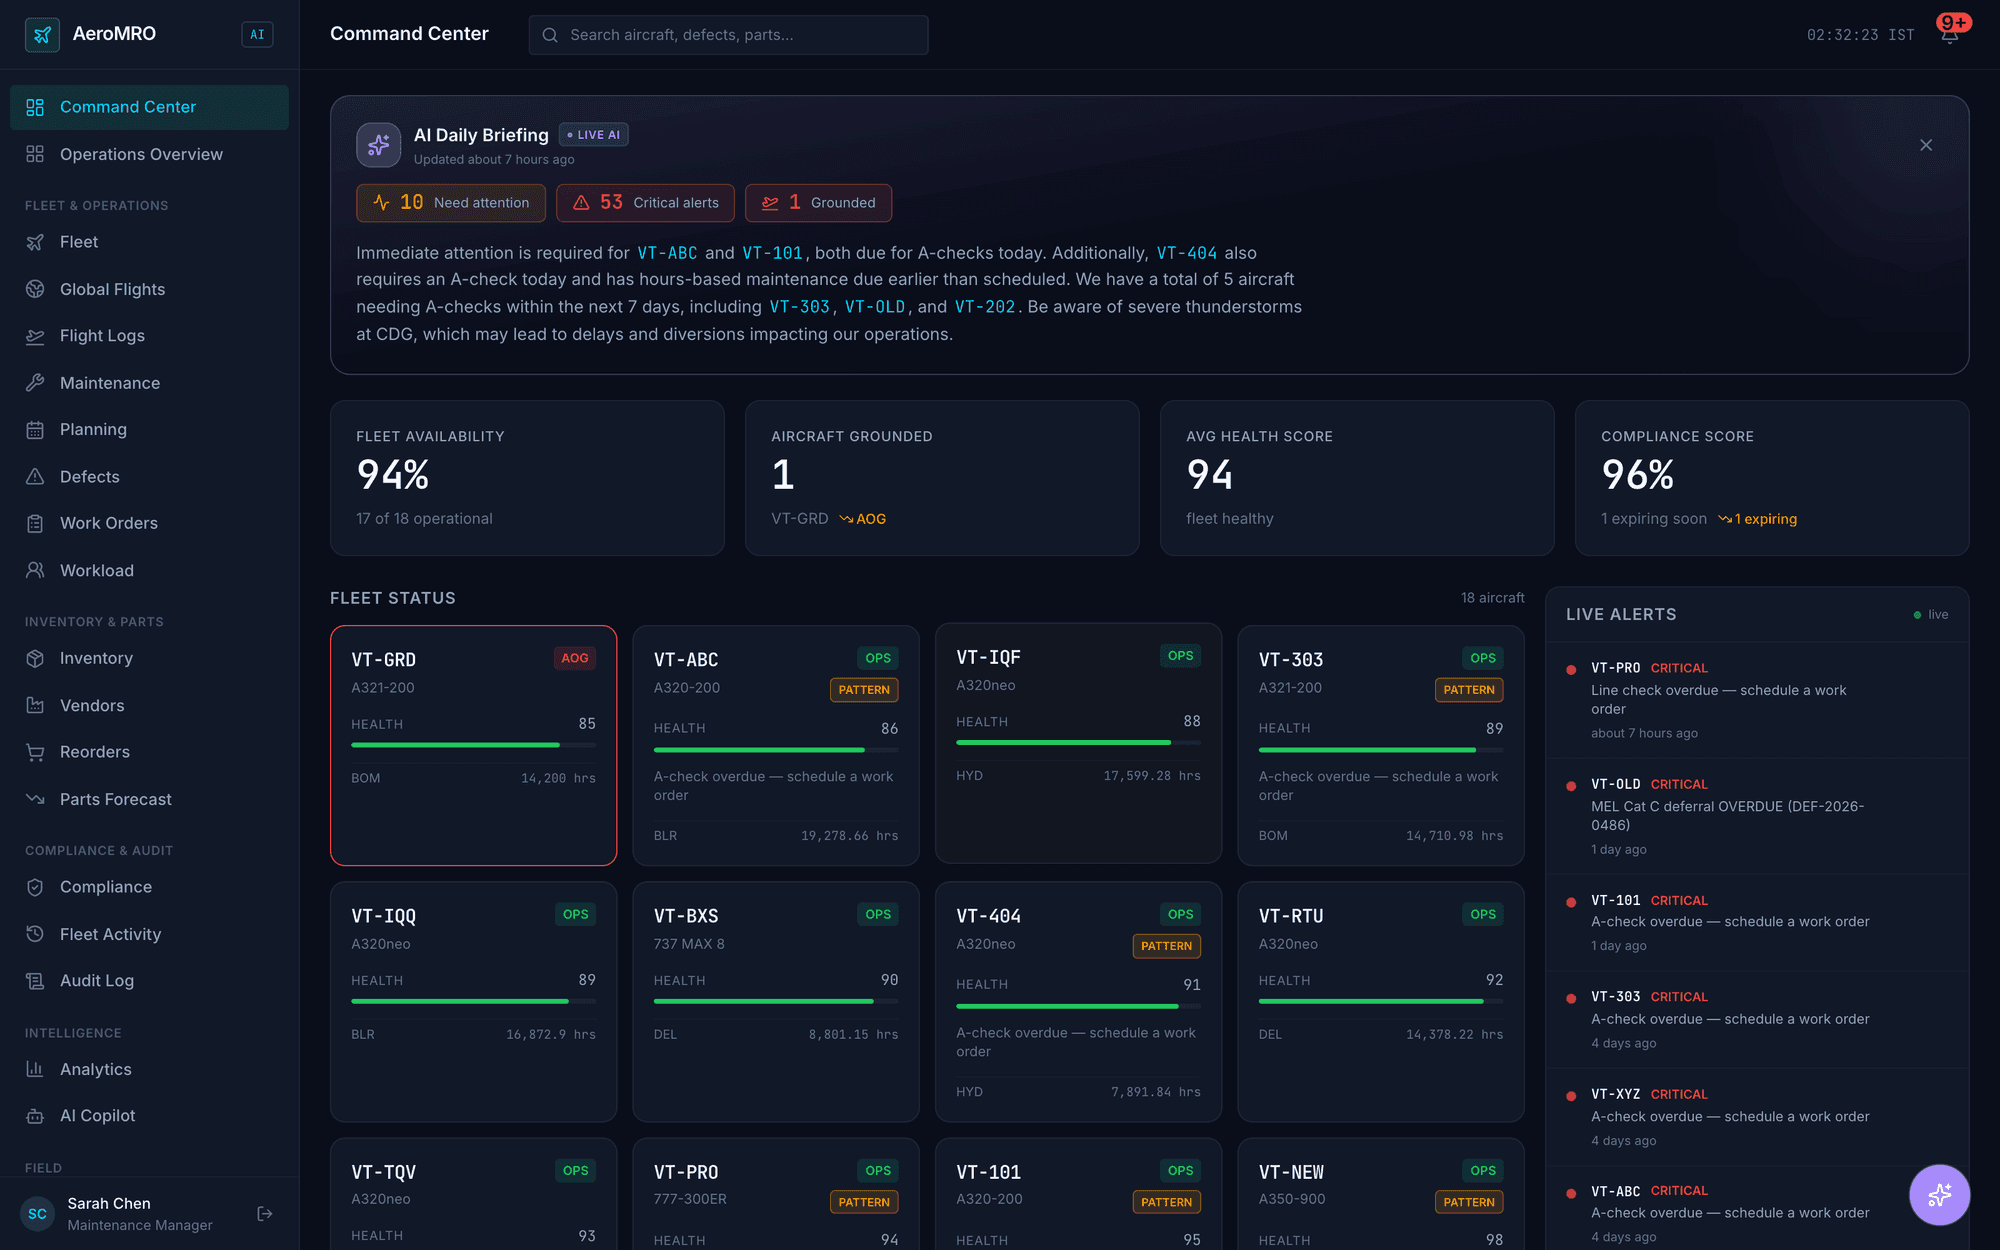Screen dimensions: 2000x1250
Task: Click the Inventory box icon
Action: (x=35, y=658)
